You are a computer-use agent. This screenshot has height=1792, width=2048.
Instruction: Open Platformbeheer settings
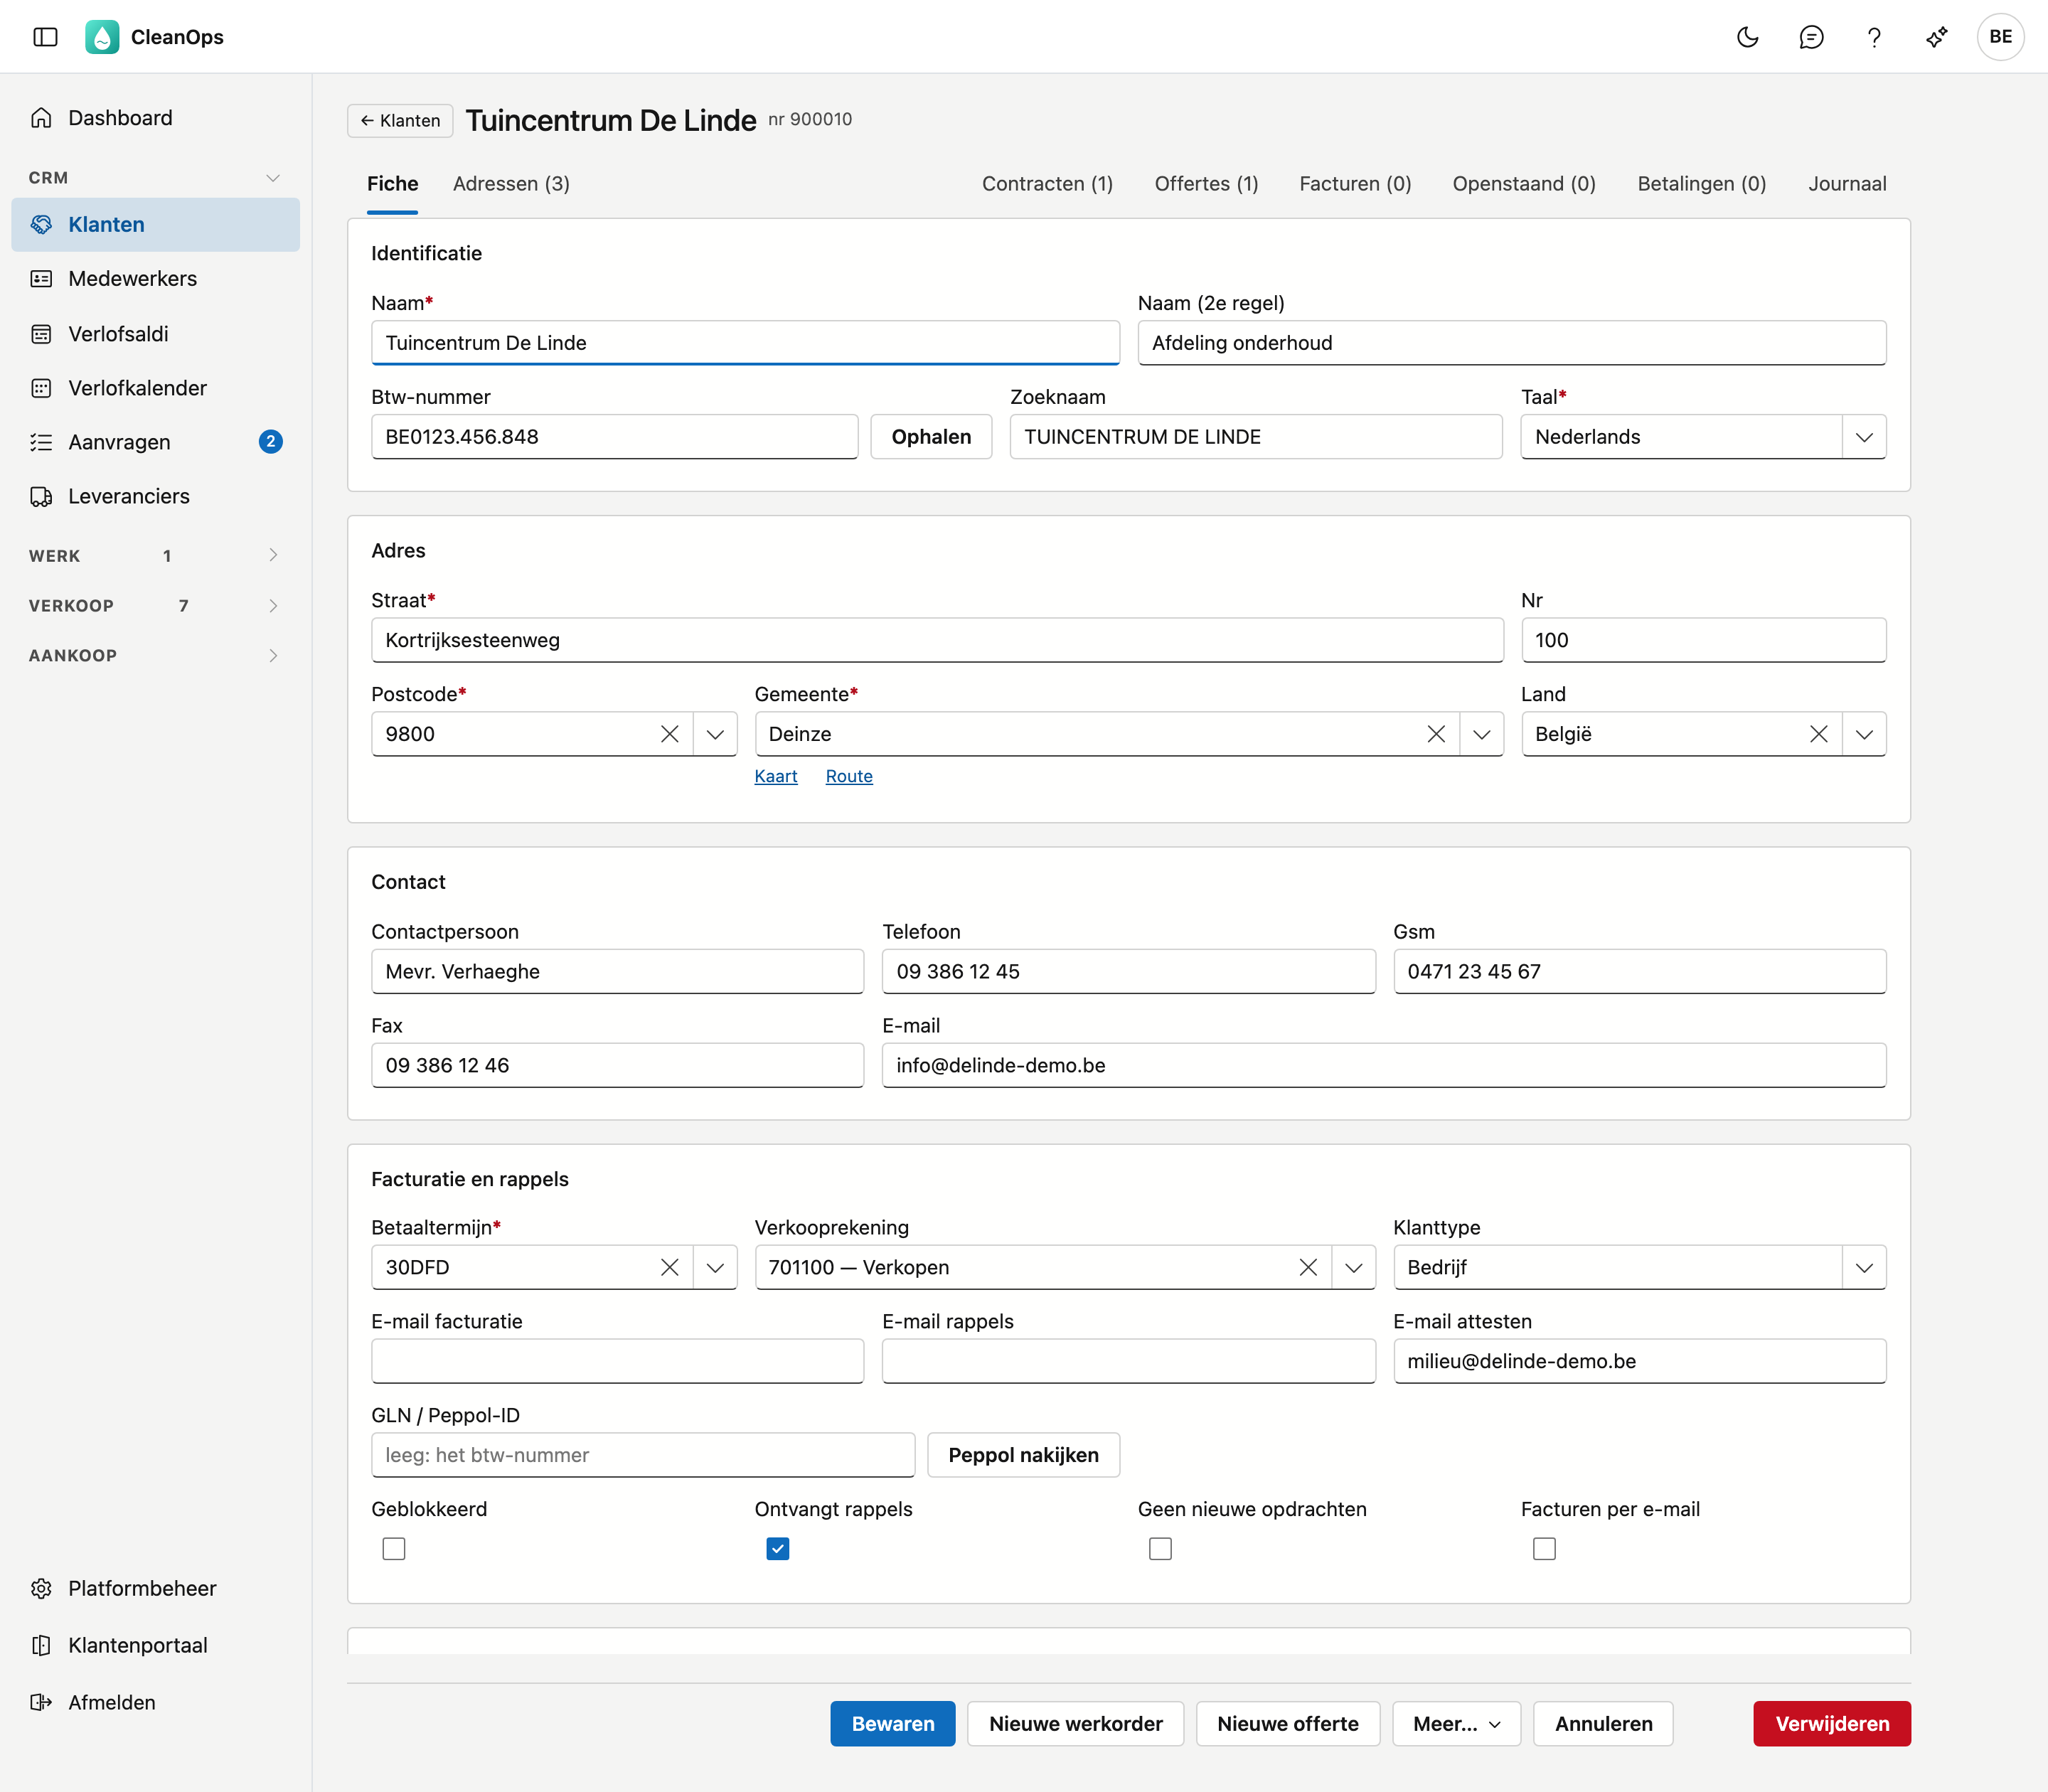pyautogui.click(x=155, y=1588)
